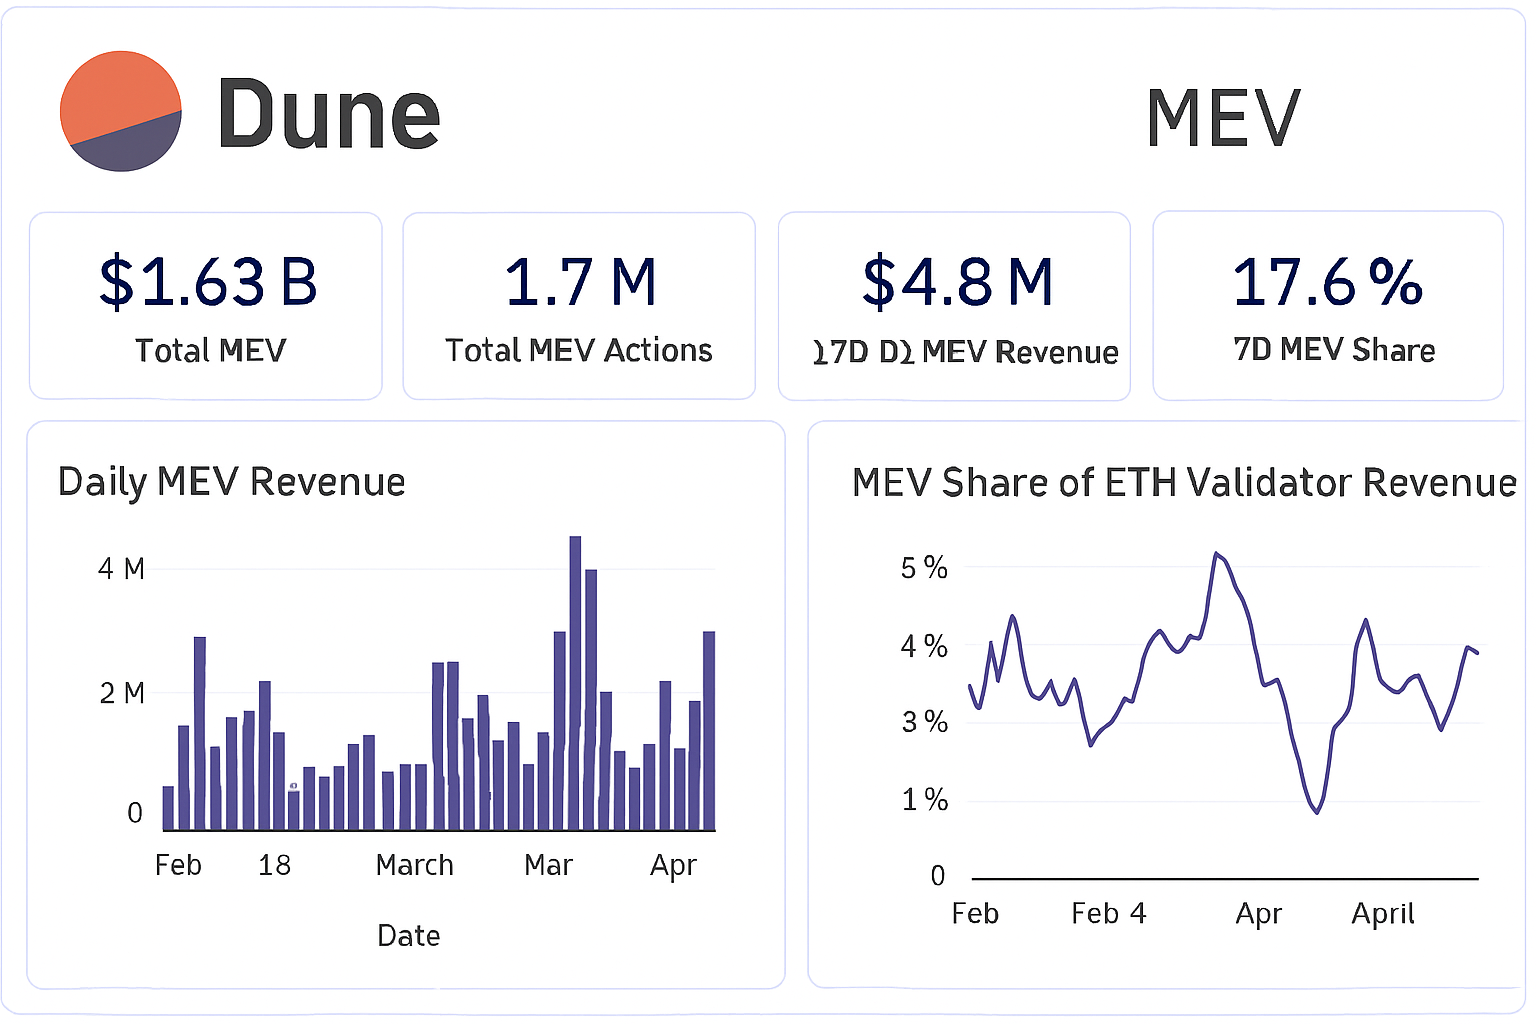Select the April label on line chart axis
1536x1024 pixels.
(x=1382, y=913)
